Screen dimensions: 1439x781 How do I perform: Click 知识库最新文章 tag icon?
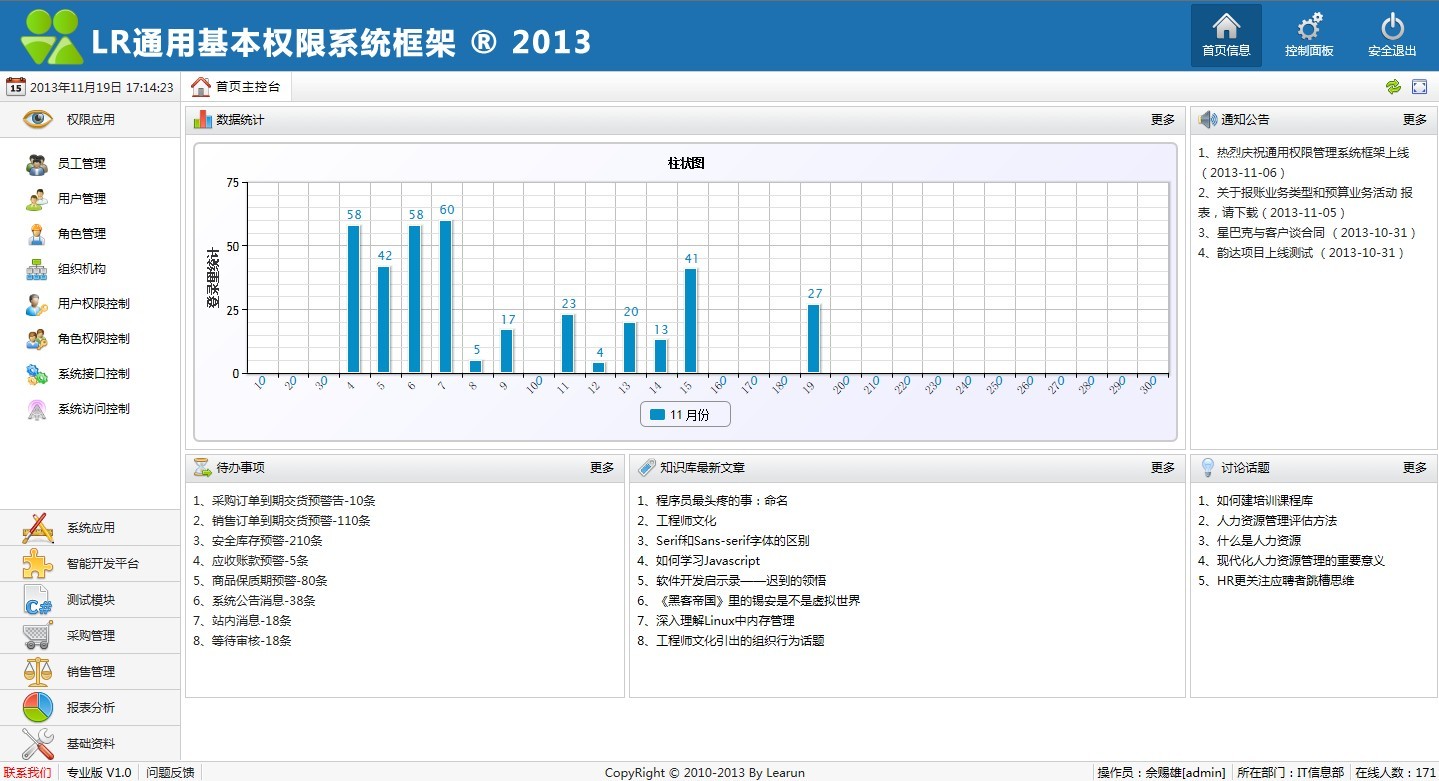click(x=647, y=467)
